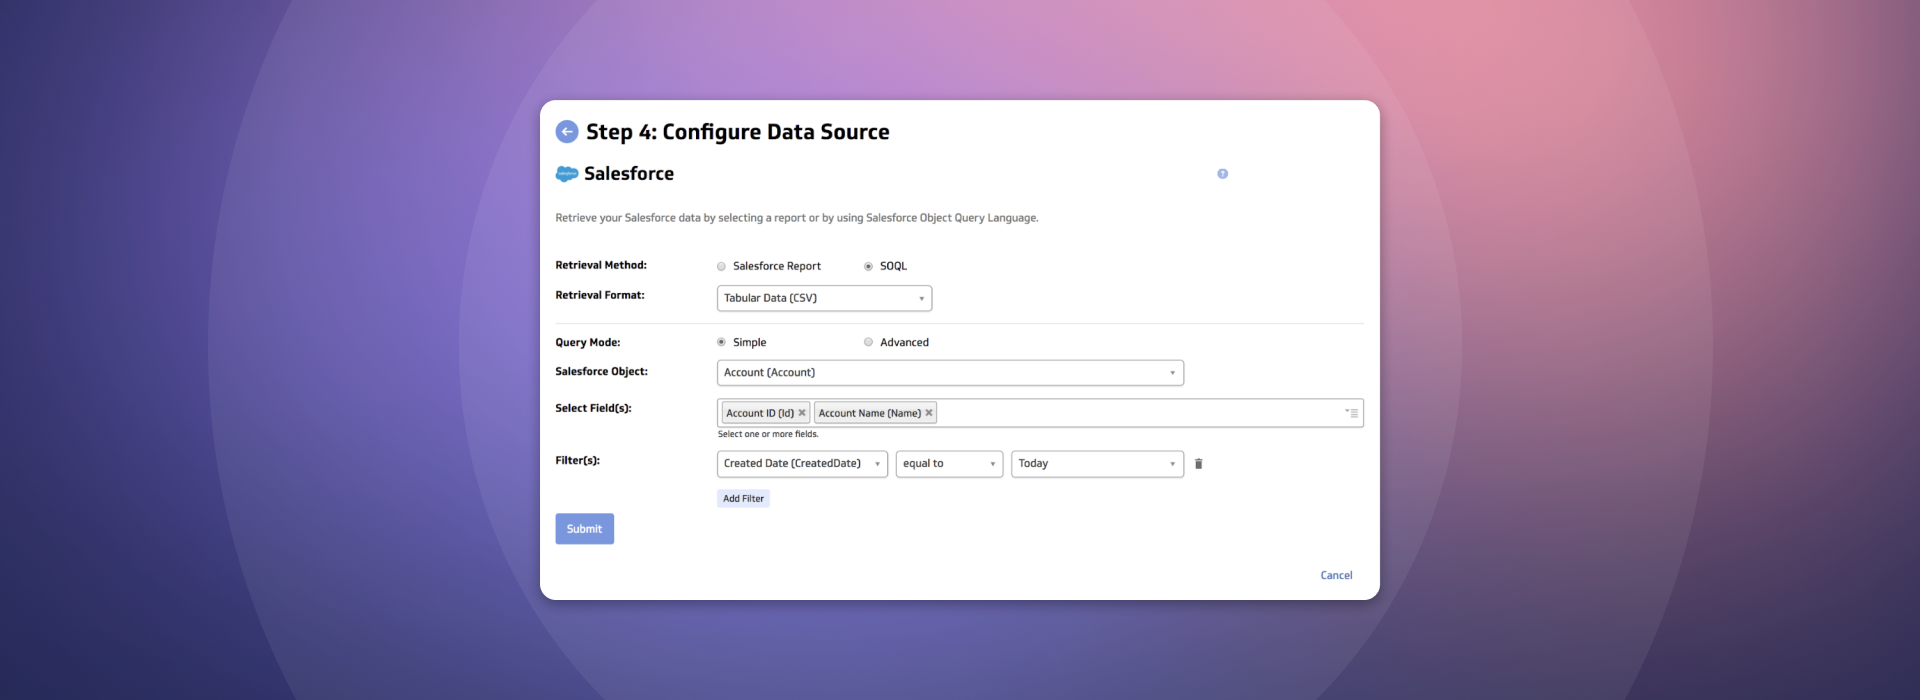Open the 'Today' filter value dropdown
The image size is (1920, 700).
[x=1097, y=464]
